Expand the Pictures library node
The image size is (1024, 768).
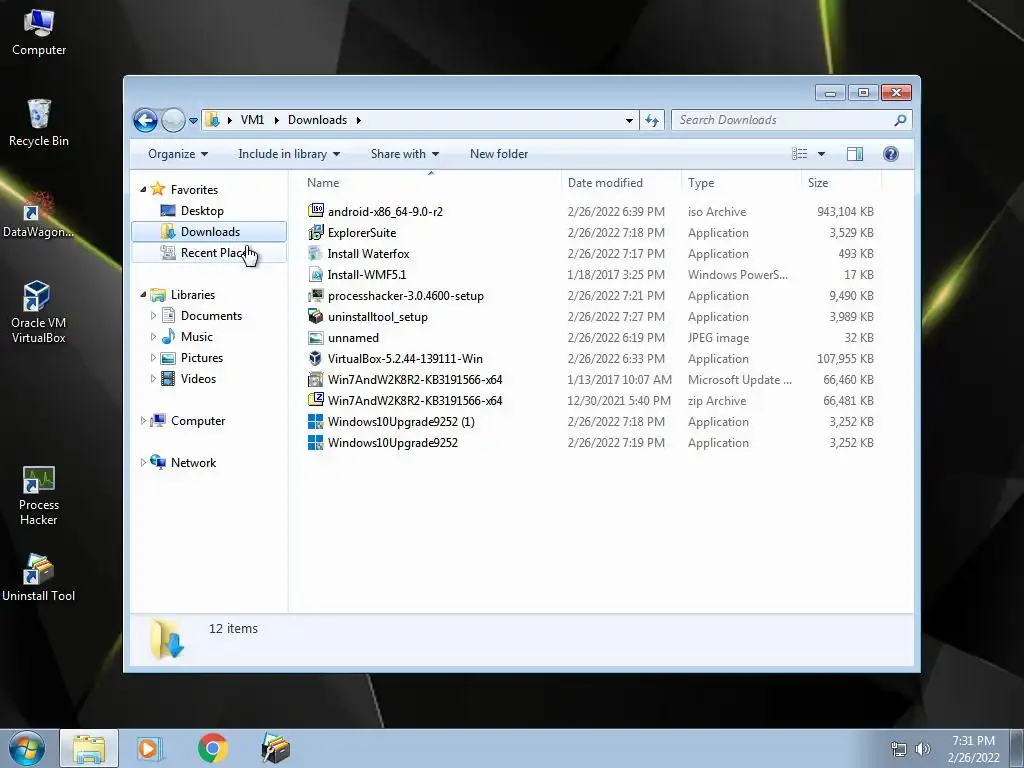pos(153,358)
